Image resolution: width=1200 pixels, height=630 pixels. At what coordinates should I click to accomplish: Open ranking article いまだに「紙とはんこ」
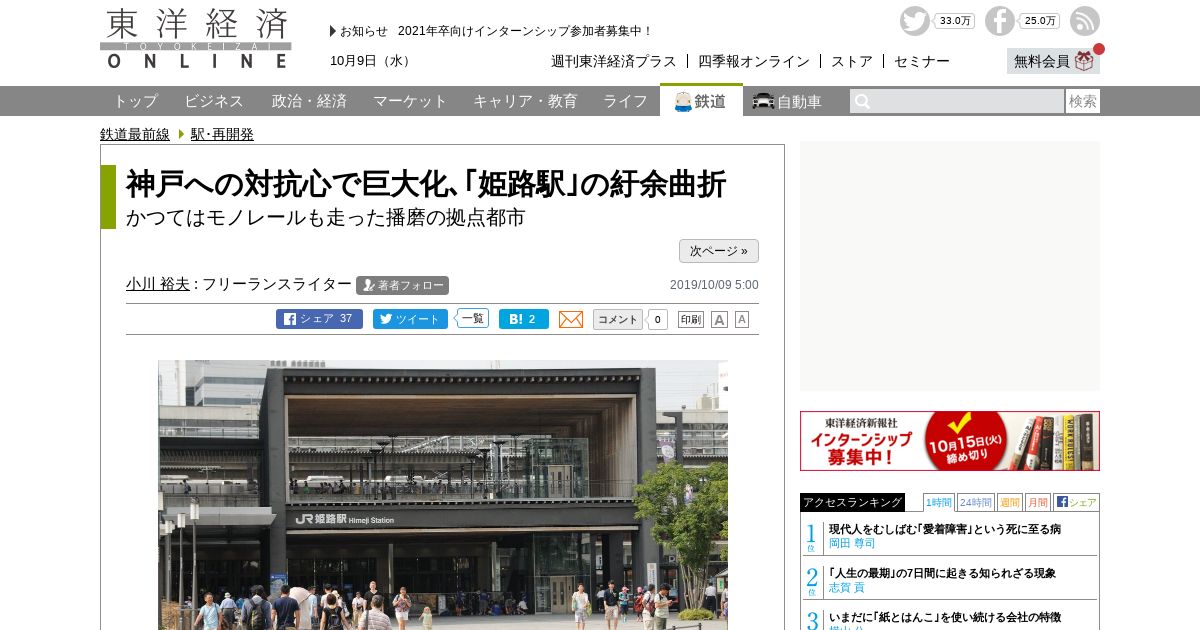tap(945, 617)
